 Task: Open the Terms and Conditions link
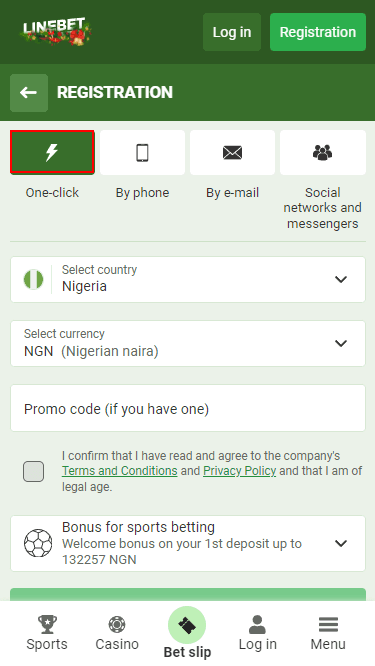tap(120, 471)
